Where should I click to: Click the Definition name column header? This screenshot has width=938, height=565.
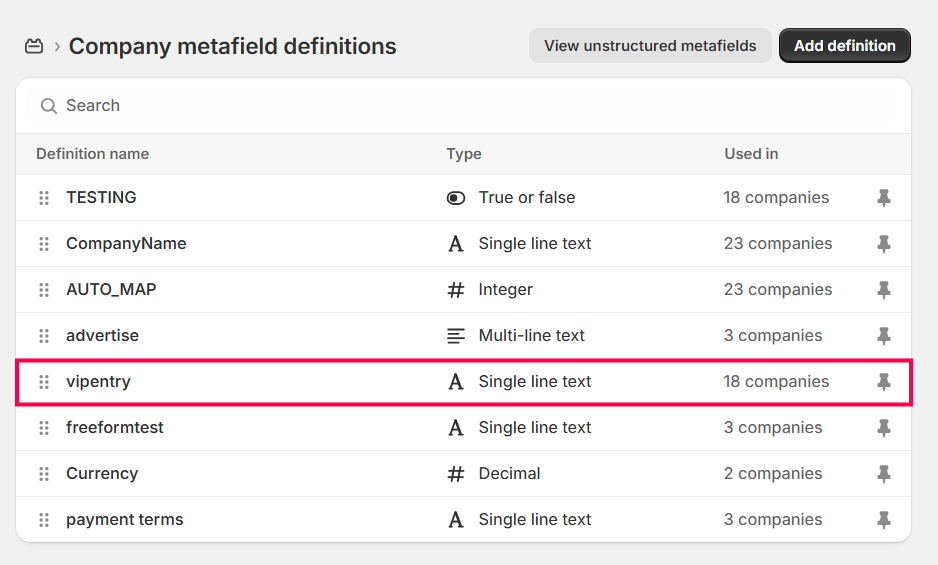coord(92,154)
